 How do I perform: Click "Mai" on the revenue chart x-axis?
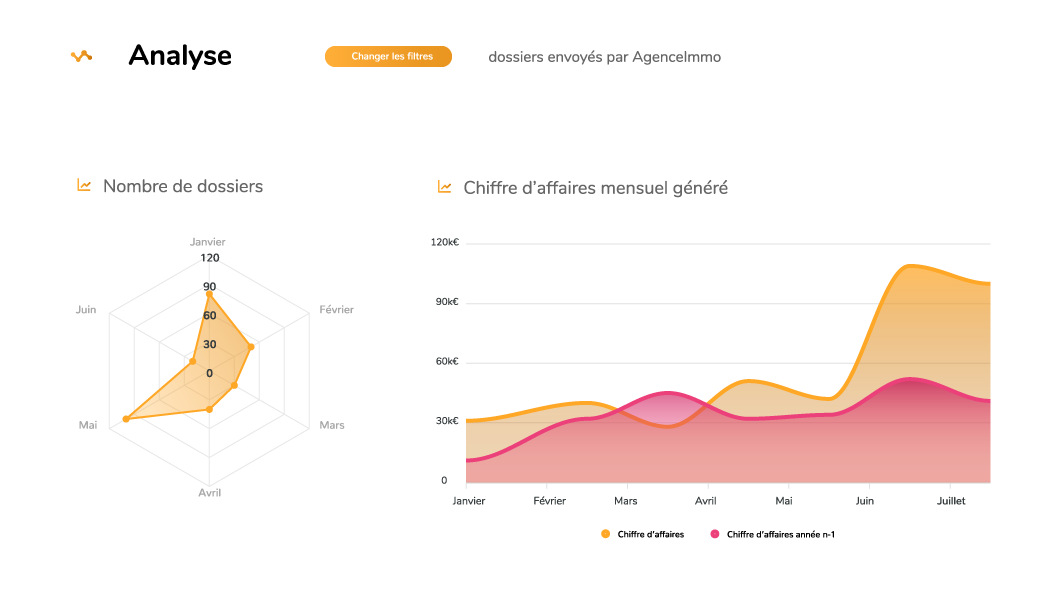784,501
